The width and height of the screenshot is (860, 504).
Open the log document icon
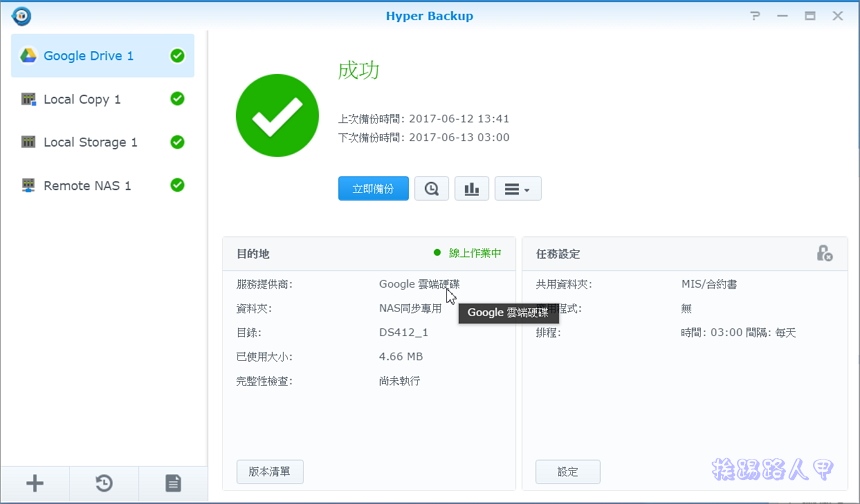pyautogui.click(x=173, y=483)
